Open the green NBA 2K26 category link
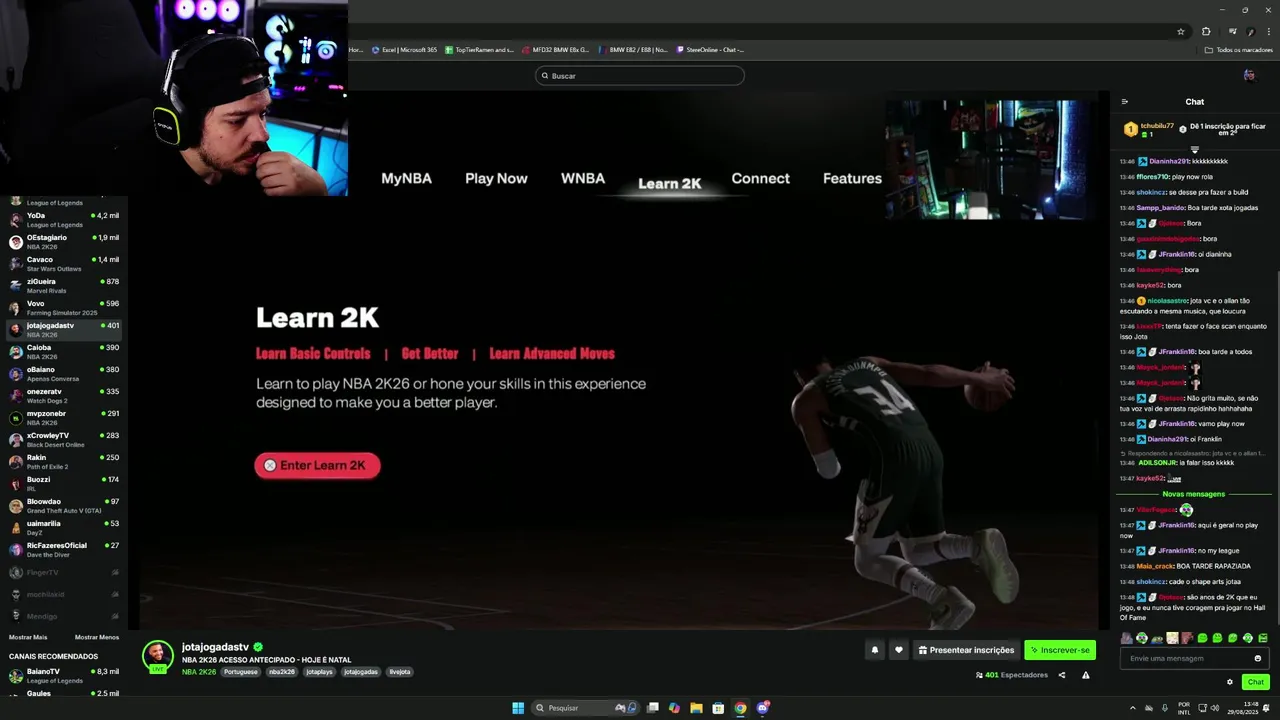Viewport: 1280px width, 720px height. pos(199,672)
